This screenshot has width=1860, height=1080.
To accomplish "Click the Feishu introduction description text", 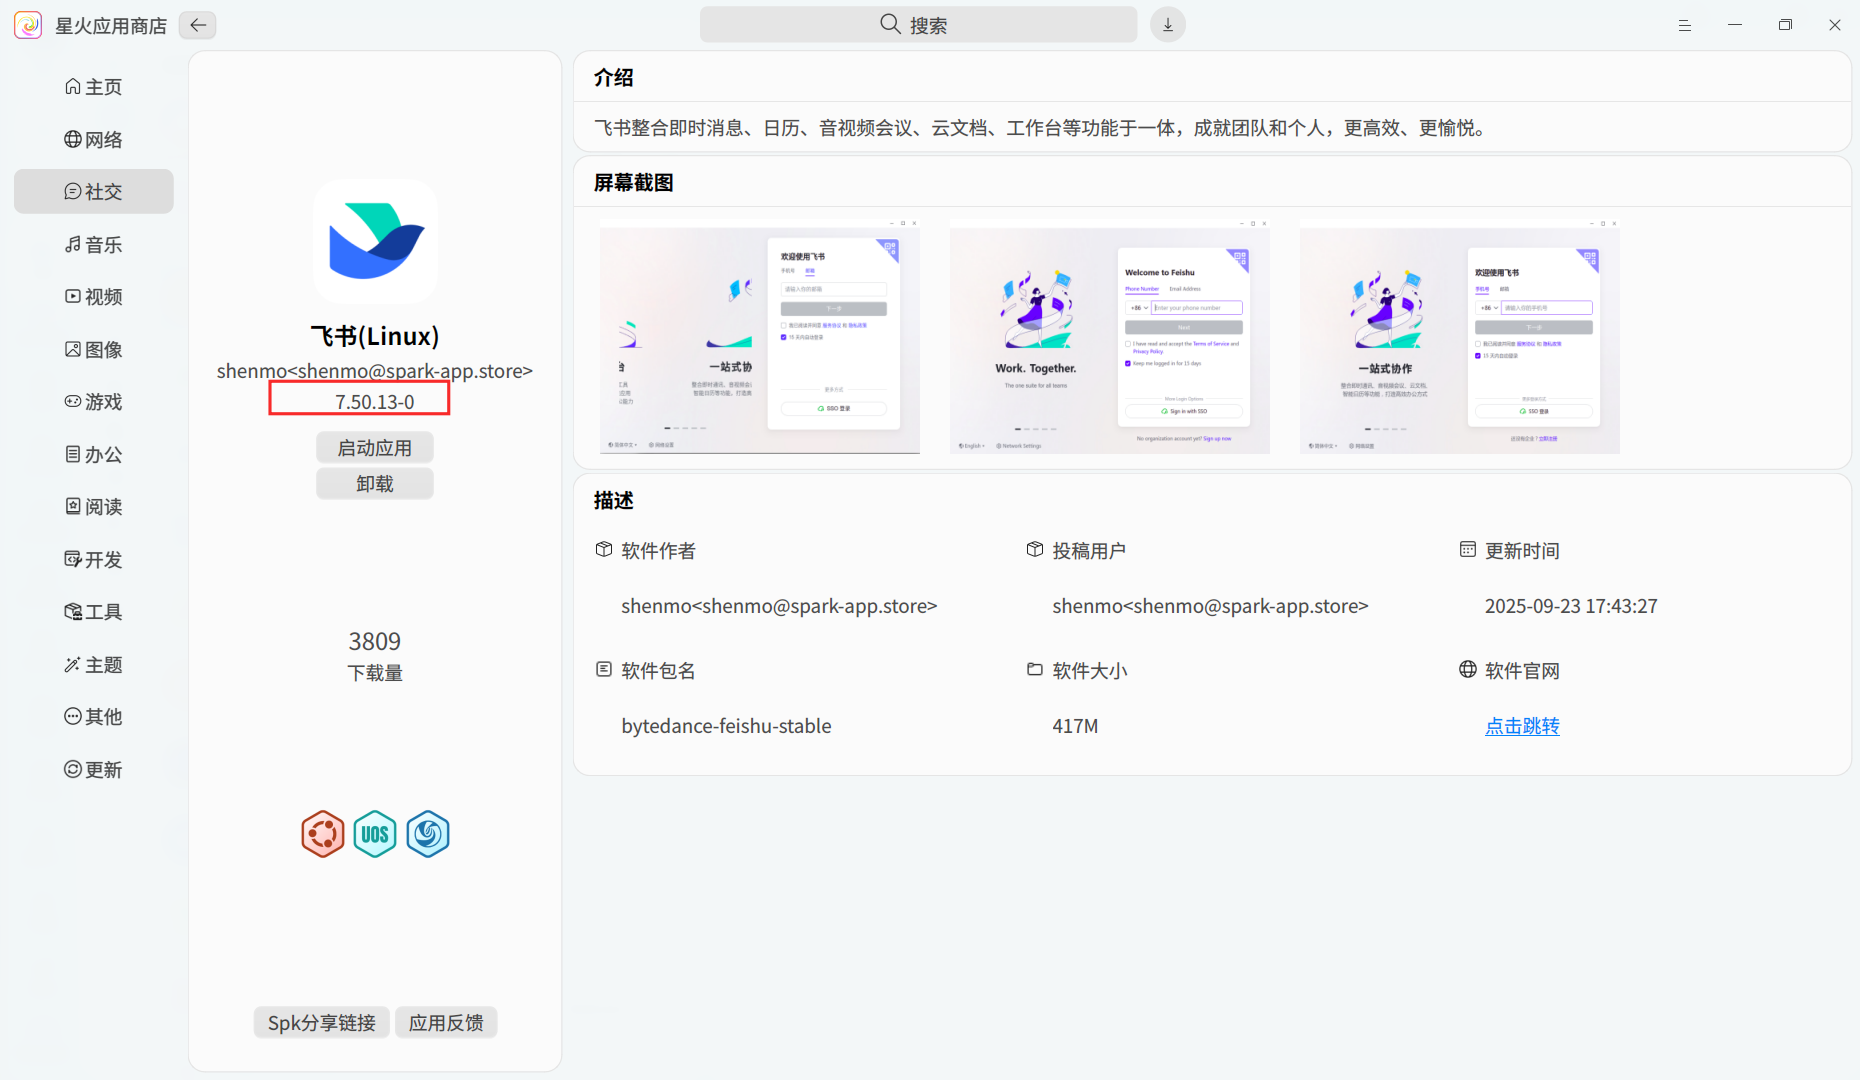I will coord(1040,128).
